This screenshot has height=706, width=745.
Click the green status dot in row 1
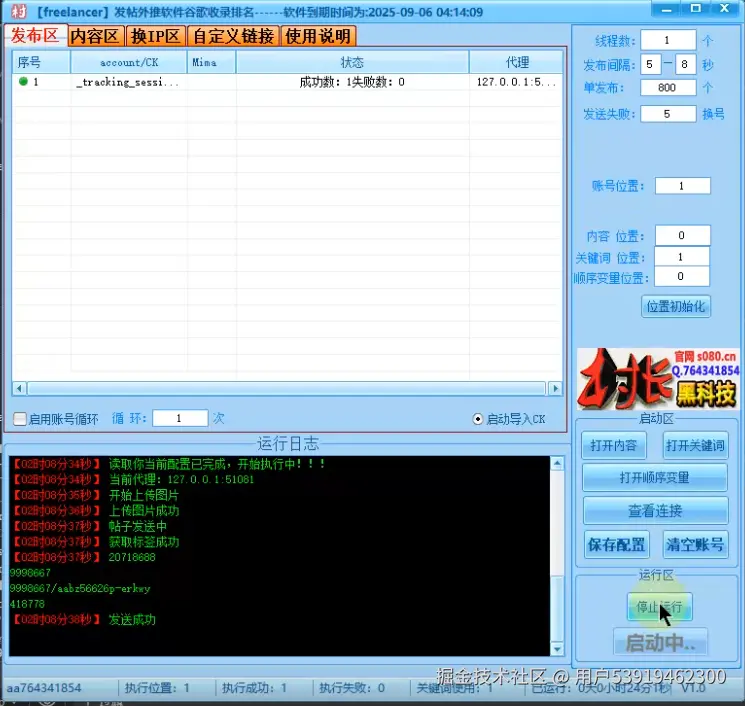point(23,82)
